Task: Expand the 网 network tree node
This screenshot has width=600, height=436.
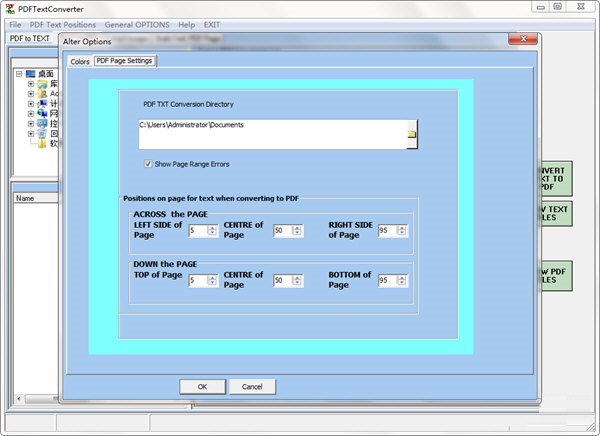Action: 31,113
